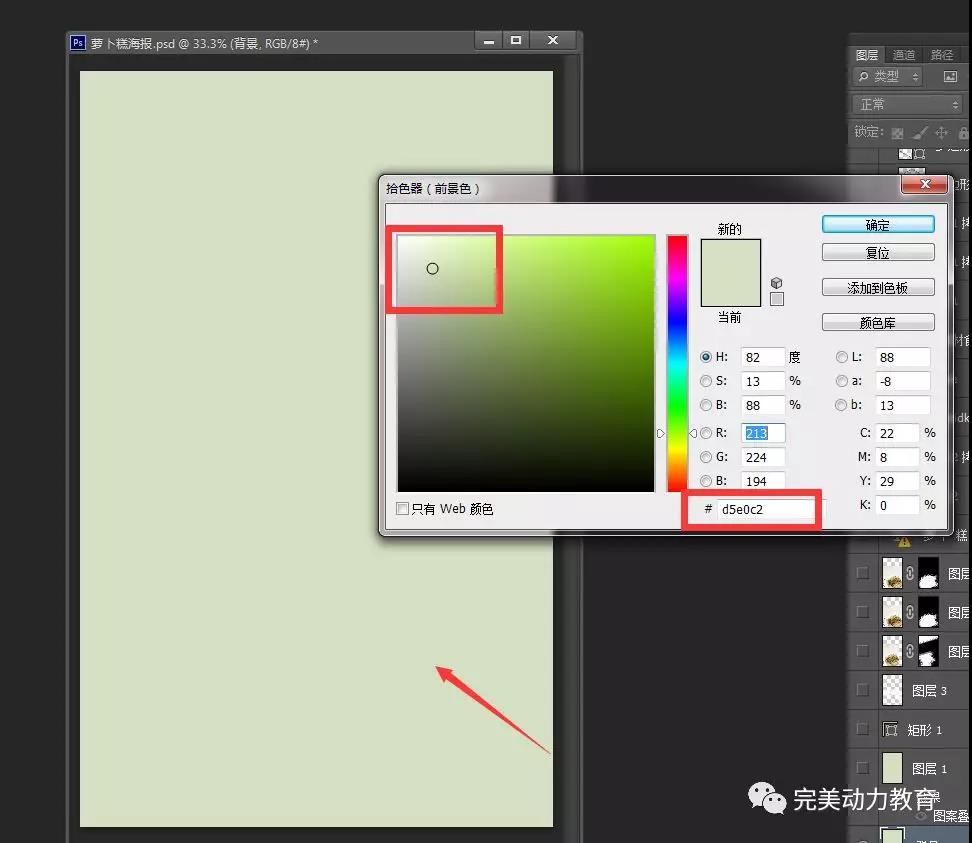
Task: Click the pixel layer filter icon
Action: [x=950, y=76]
